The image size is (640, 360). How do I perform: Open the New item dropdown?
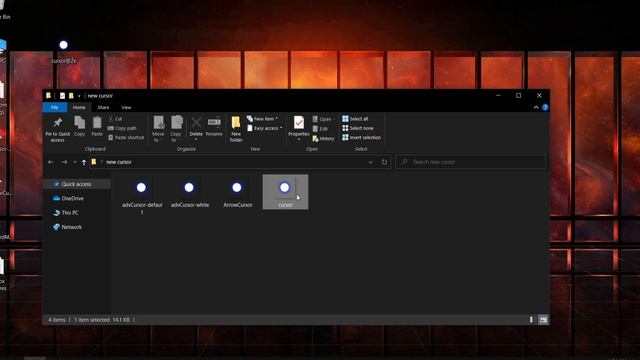tap(262, 119)
